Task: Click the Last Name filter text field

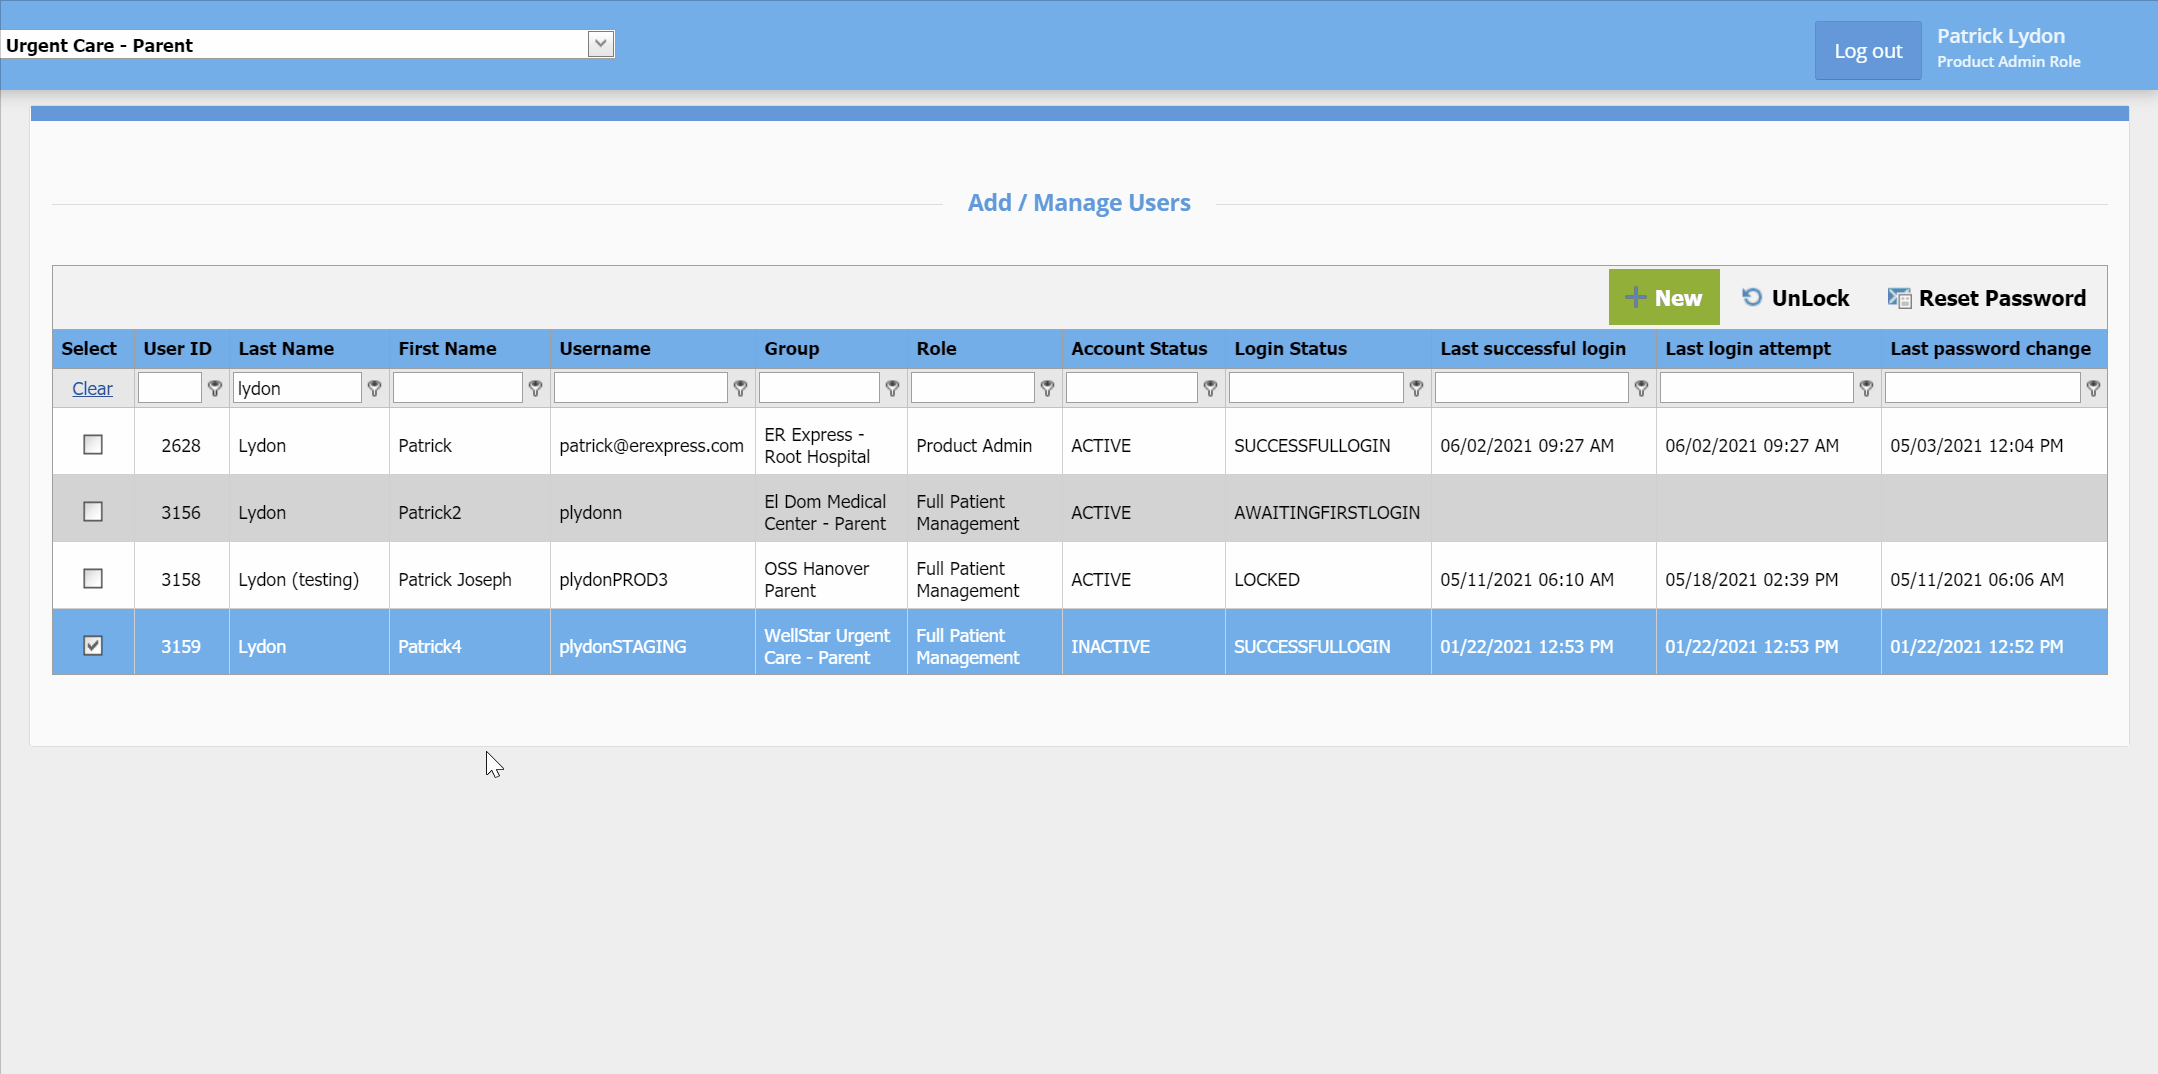Action: point(297,388)
